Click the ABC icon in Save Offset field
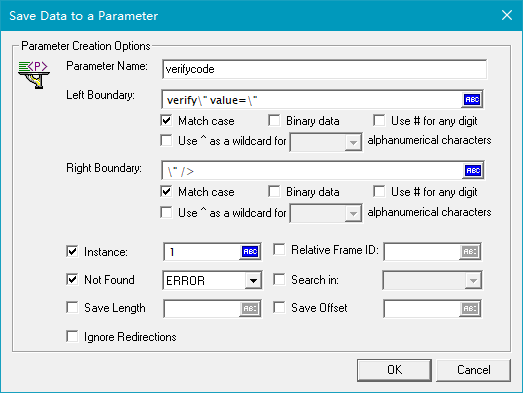Viewport: 523px width, 393px height. coord(470,309)
